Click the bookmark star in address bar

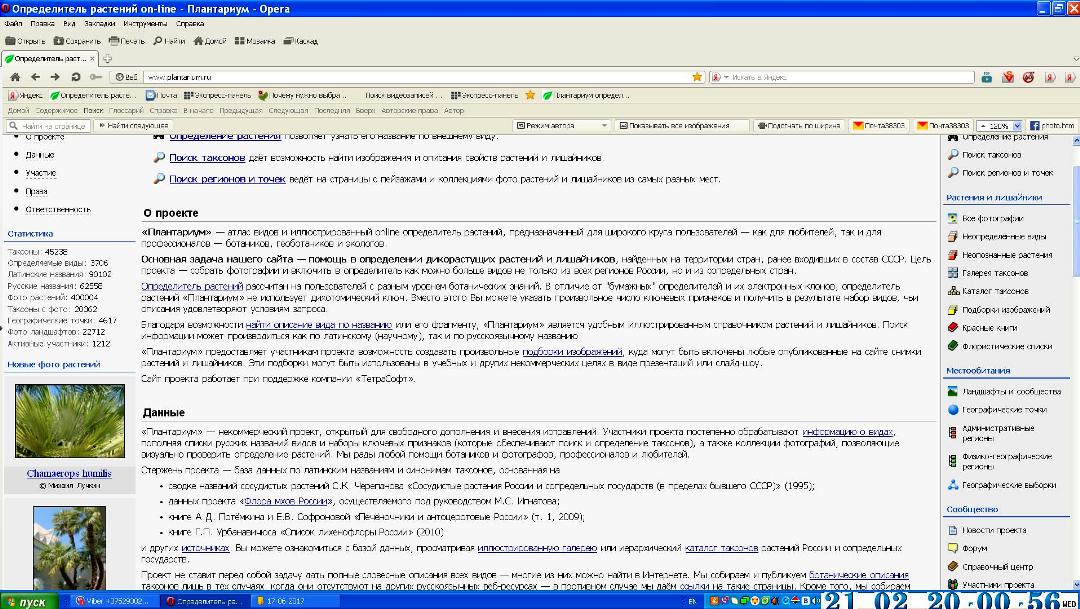tap(697, 77)
